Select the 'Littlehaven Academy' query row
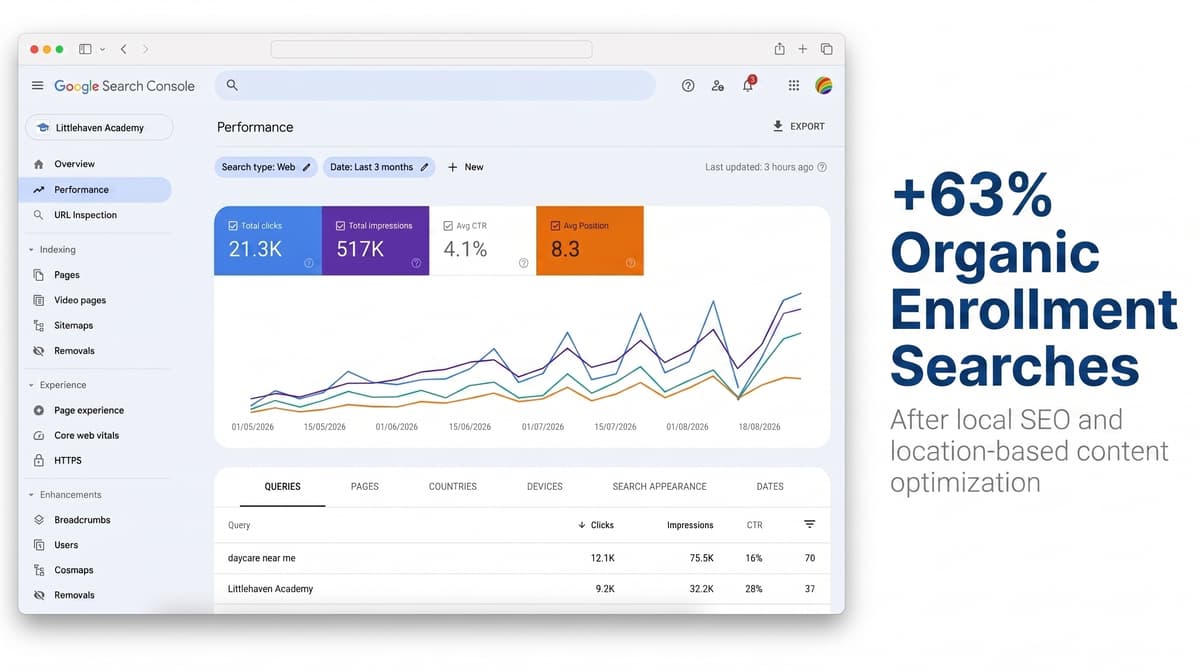 click(522, 589)
